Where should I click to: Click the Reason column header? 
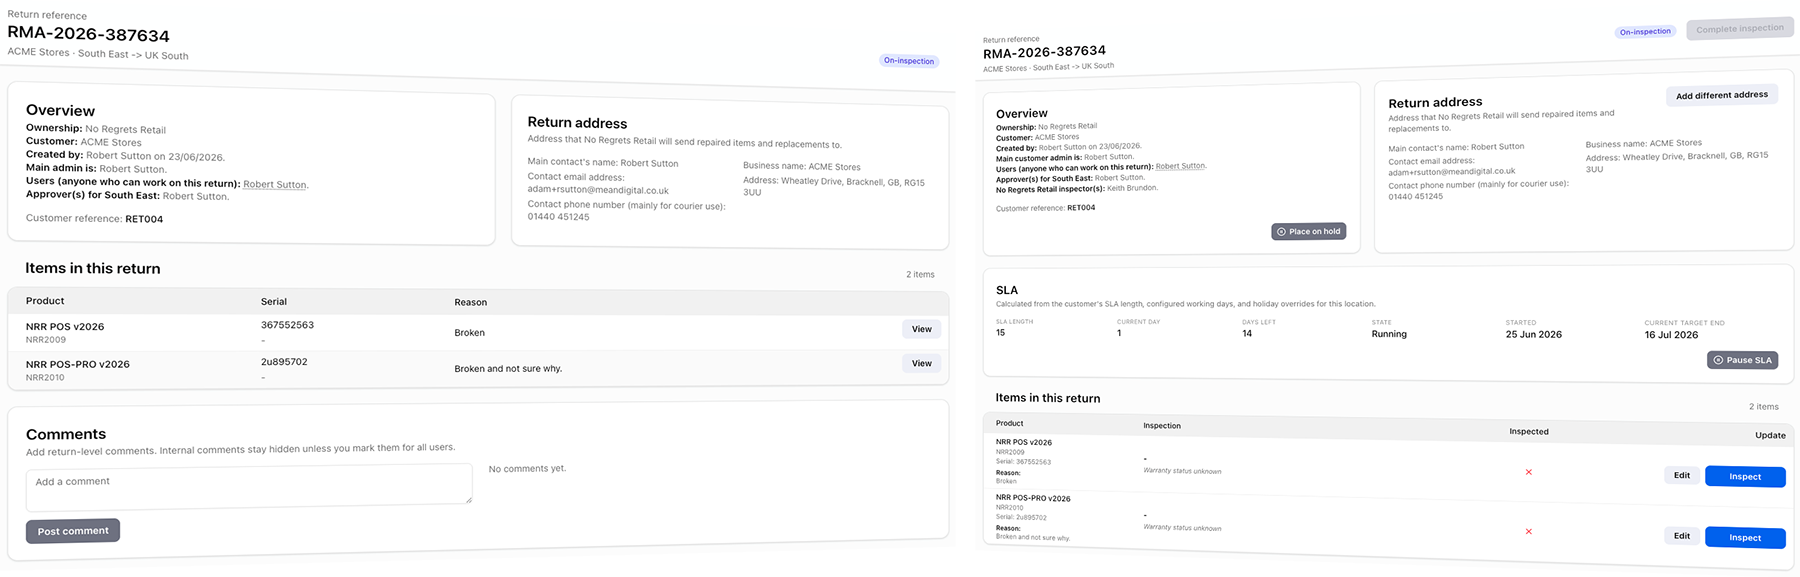(x=471, y=302)
